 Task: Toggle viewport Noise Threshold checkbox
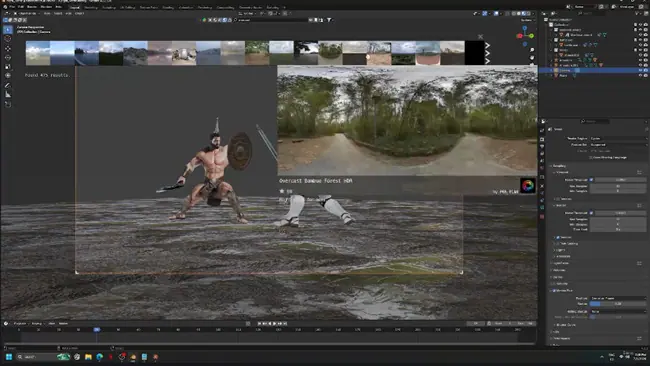point(592,180)
